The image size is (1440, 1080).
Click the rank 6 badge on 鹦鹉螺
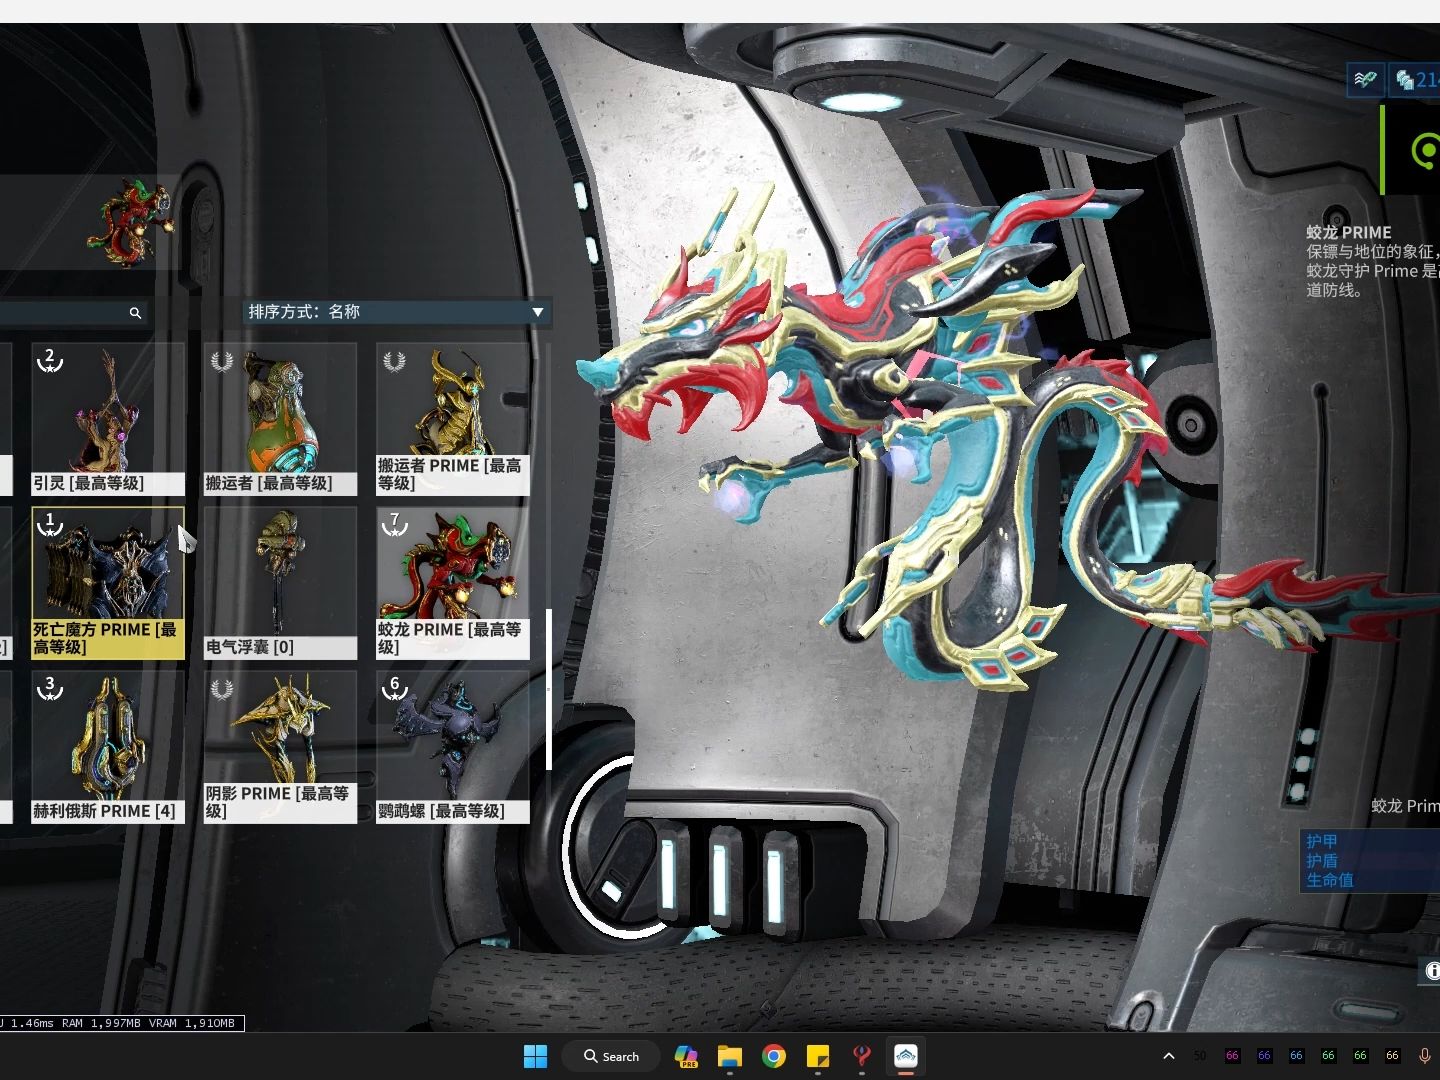(395, 689)
